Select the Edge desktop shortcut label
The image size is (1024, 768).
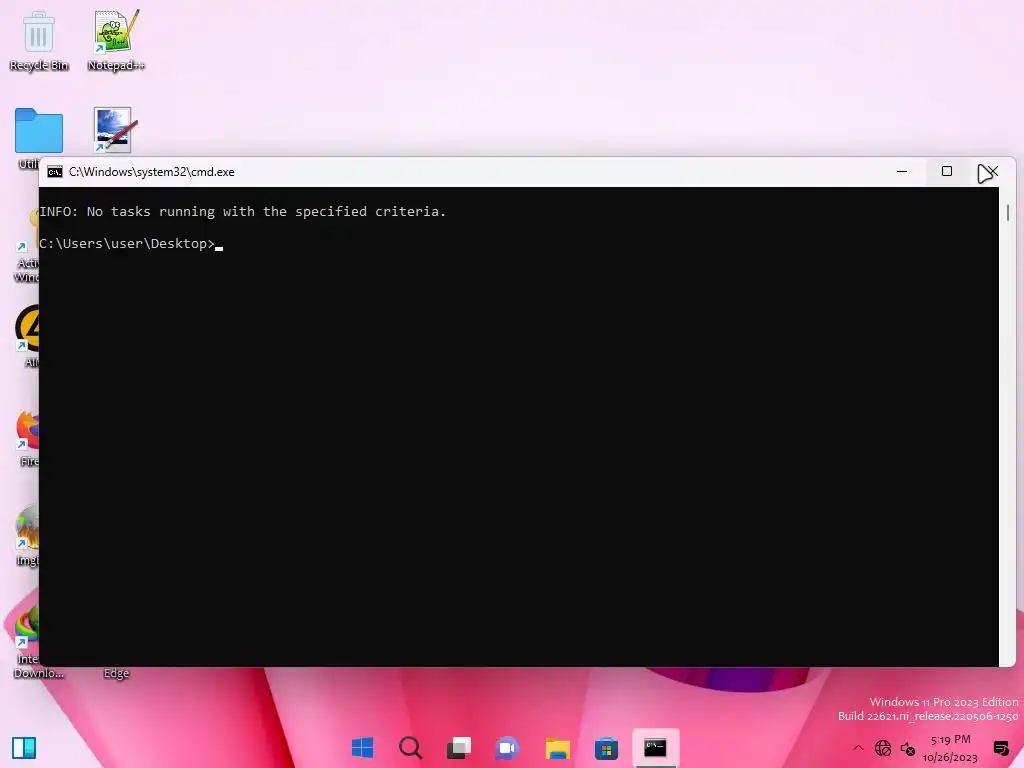[116, 673]
